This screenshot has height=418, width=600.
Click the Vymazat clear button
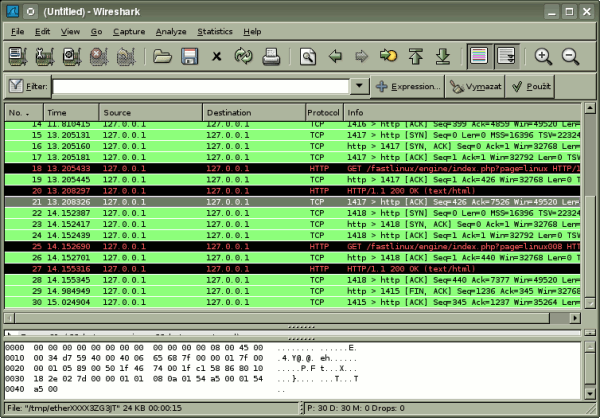pyautogui.click(x=474, y=87)
